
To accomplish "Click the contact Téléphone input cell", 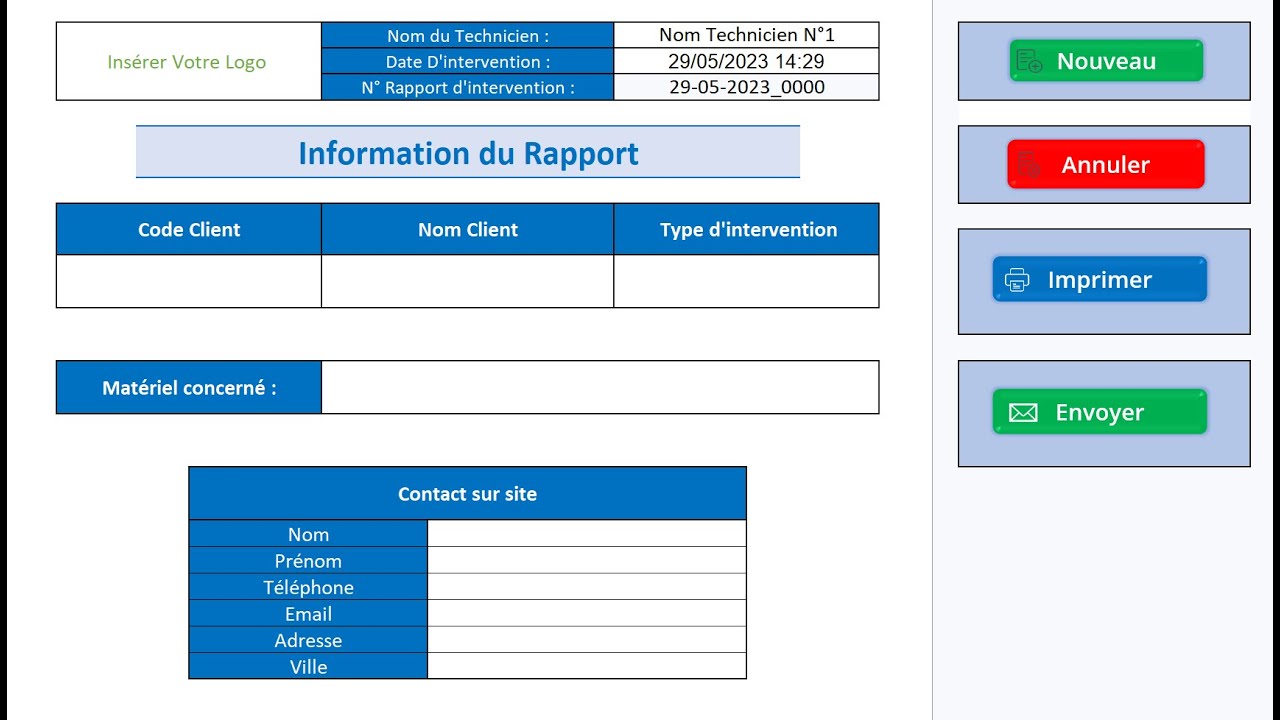I will [x=586, y=587].
